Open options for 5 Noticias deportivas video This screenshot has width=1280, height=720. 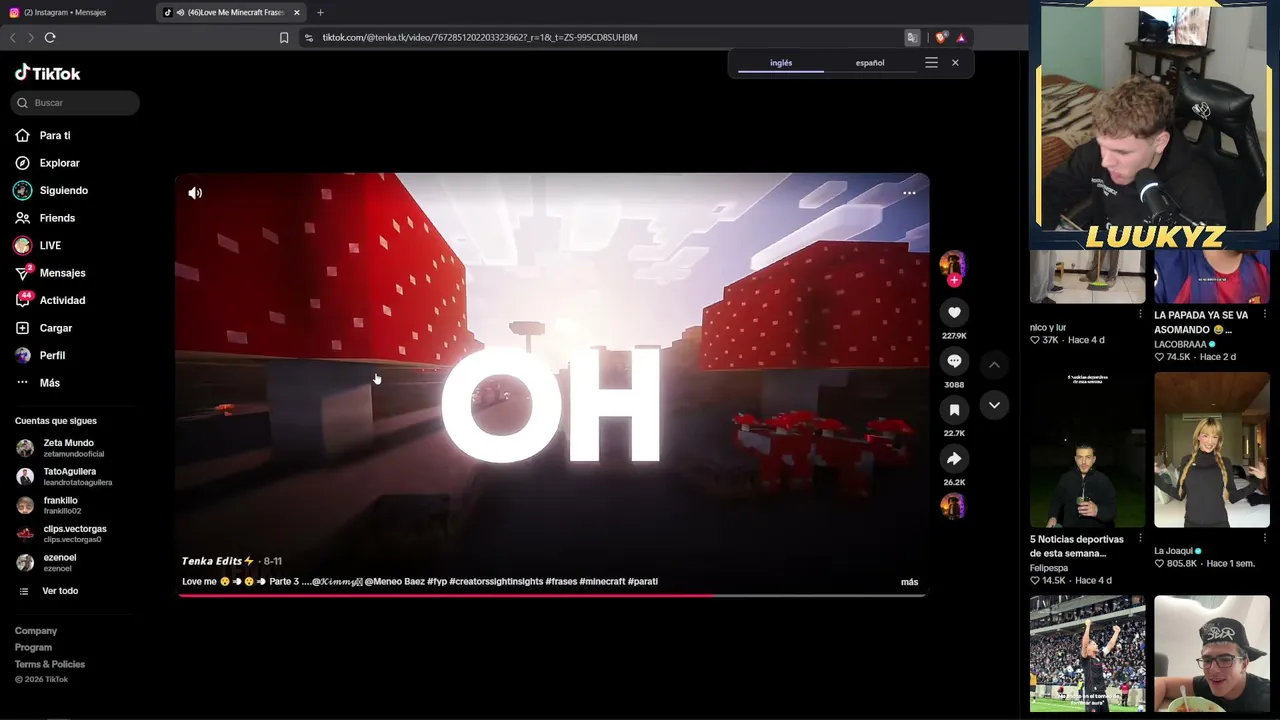[x=1140, y=538]
